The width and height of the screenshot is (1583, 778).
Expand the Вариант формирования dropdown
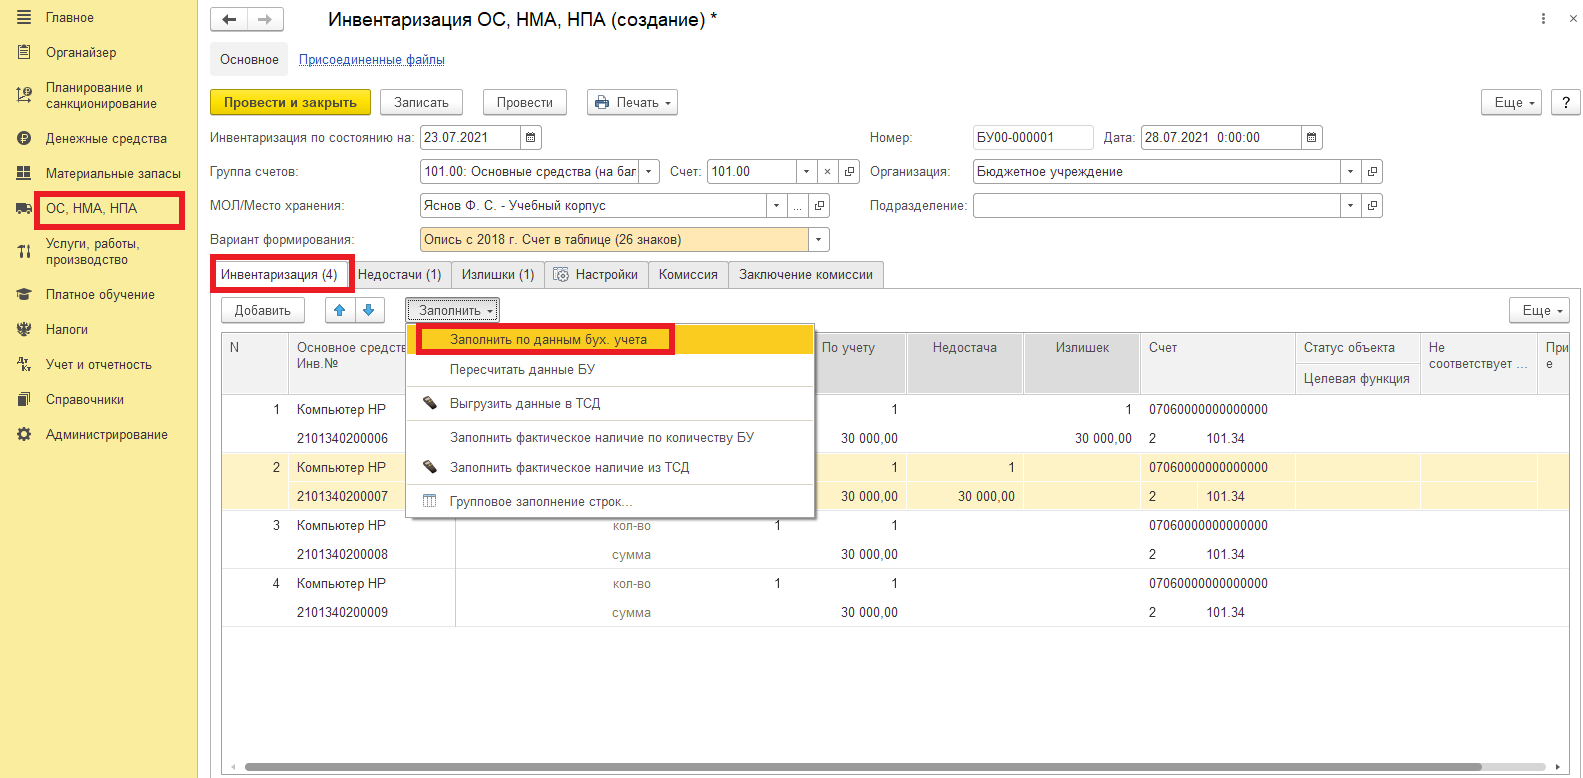819,239
